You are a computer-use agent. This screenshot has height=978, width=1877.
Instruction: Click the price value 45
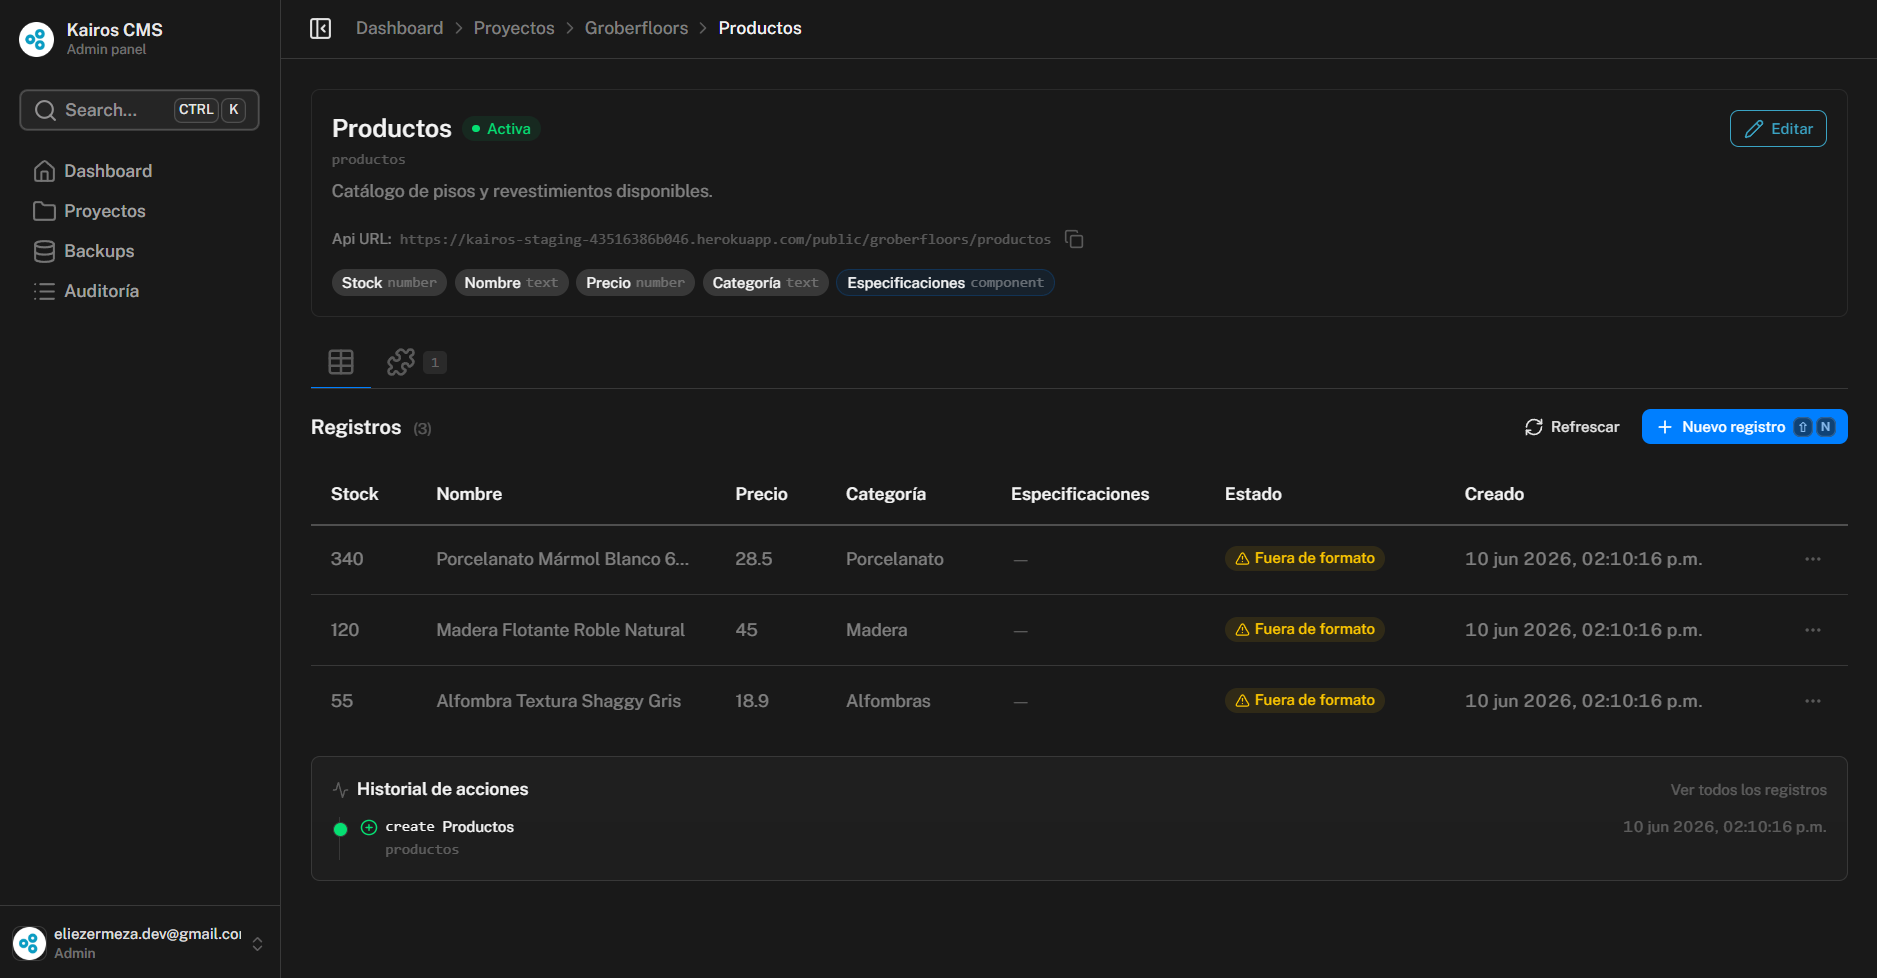pos(746,630)
